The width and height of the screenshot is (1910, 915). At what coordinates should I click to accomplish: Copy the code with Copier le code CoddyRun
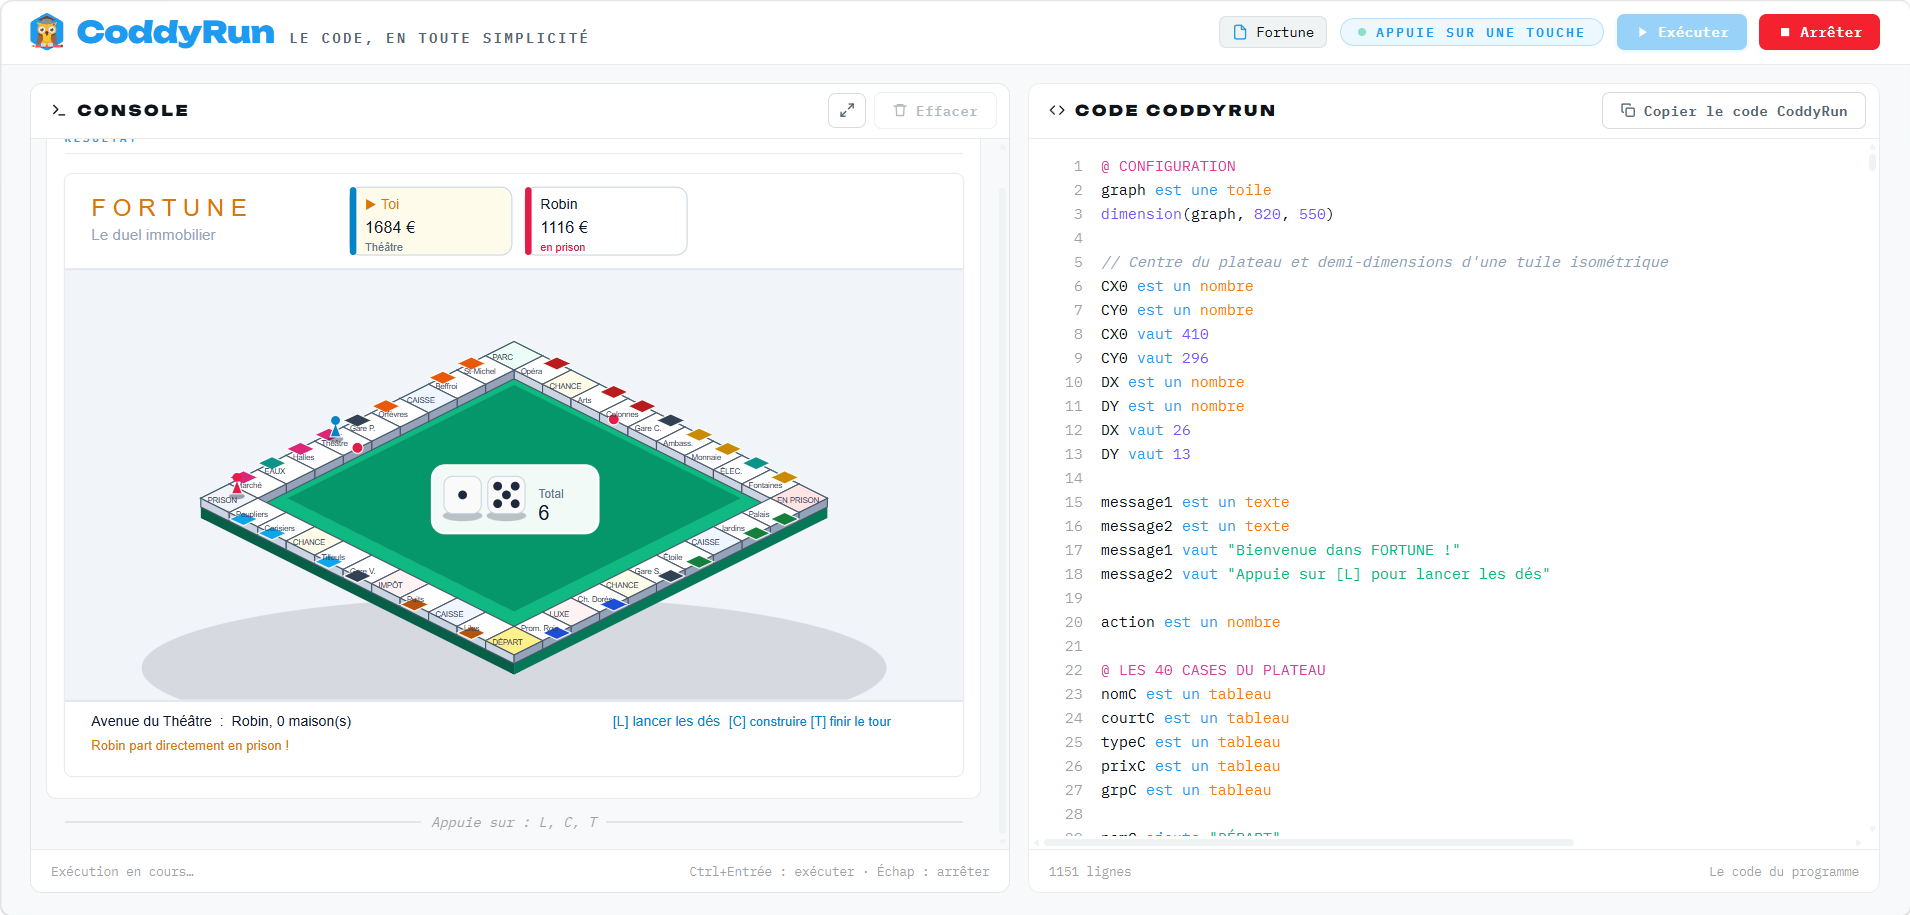point(1734,111)
